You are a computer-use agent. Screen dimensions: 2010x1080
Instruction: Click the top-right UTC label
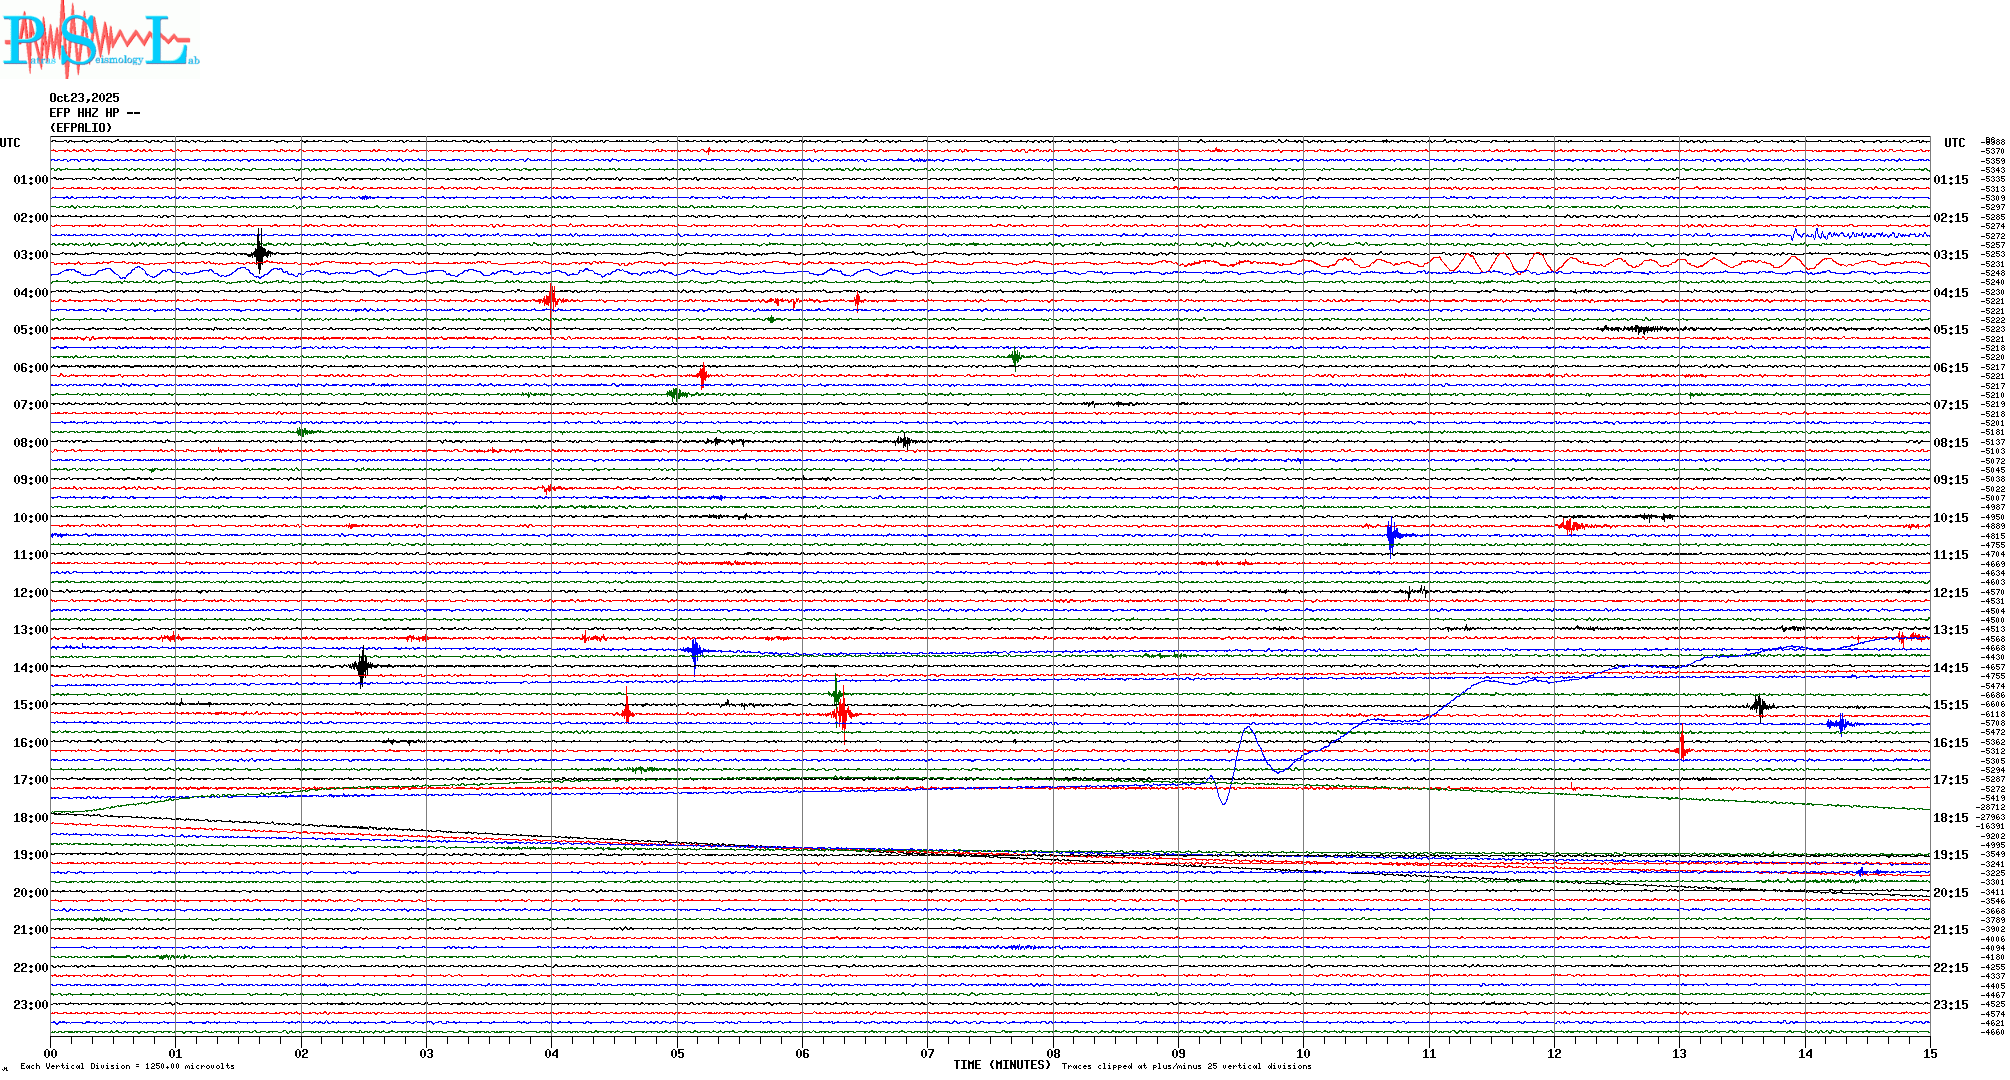pos(1954,143)
